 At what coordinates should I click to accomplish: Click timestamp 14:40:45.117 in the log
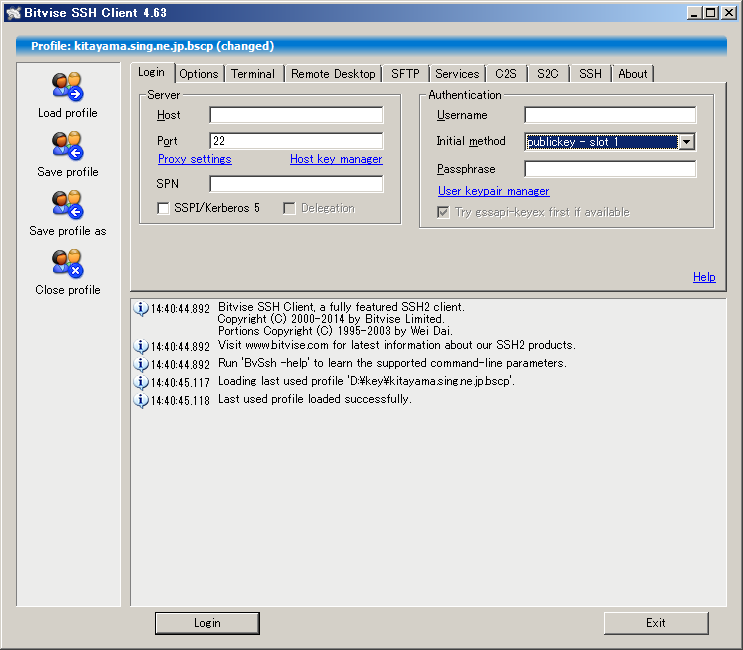(180, 383)
